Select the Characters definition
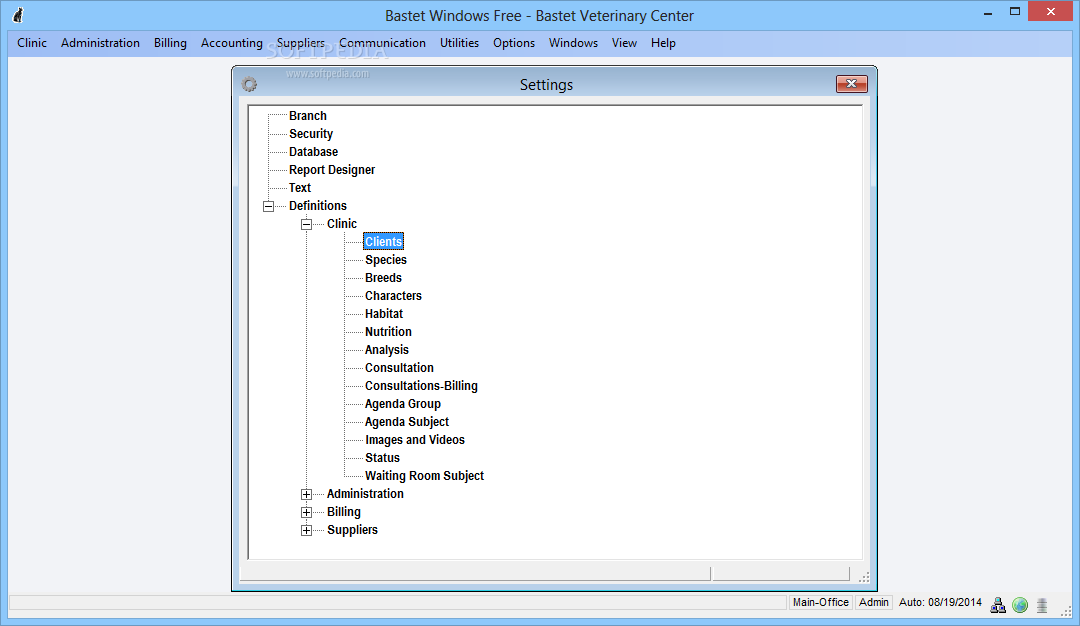Screen dimensions: 1080x626 tap(393, 295)
